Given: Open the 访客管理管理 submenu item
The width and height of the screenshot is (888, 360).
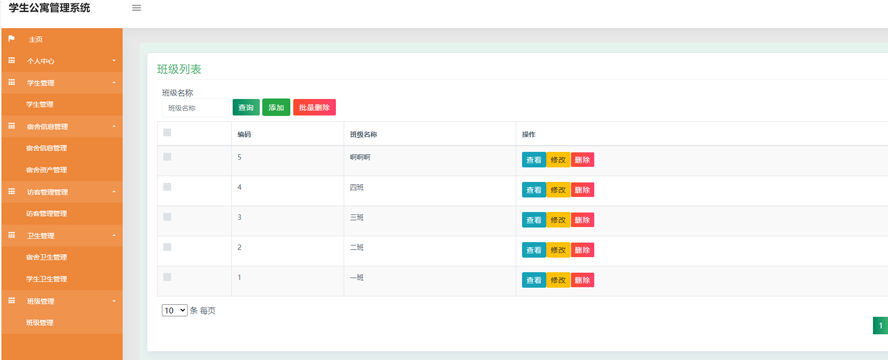Looking at the screenshot, I should point(46,214).
